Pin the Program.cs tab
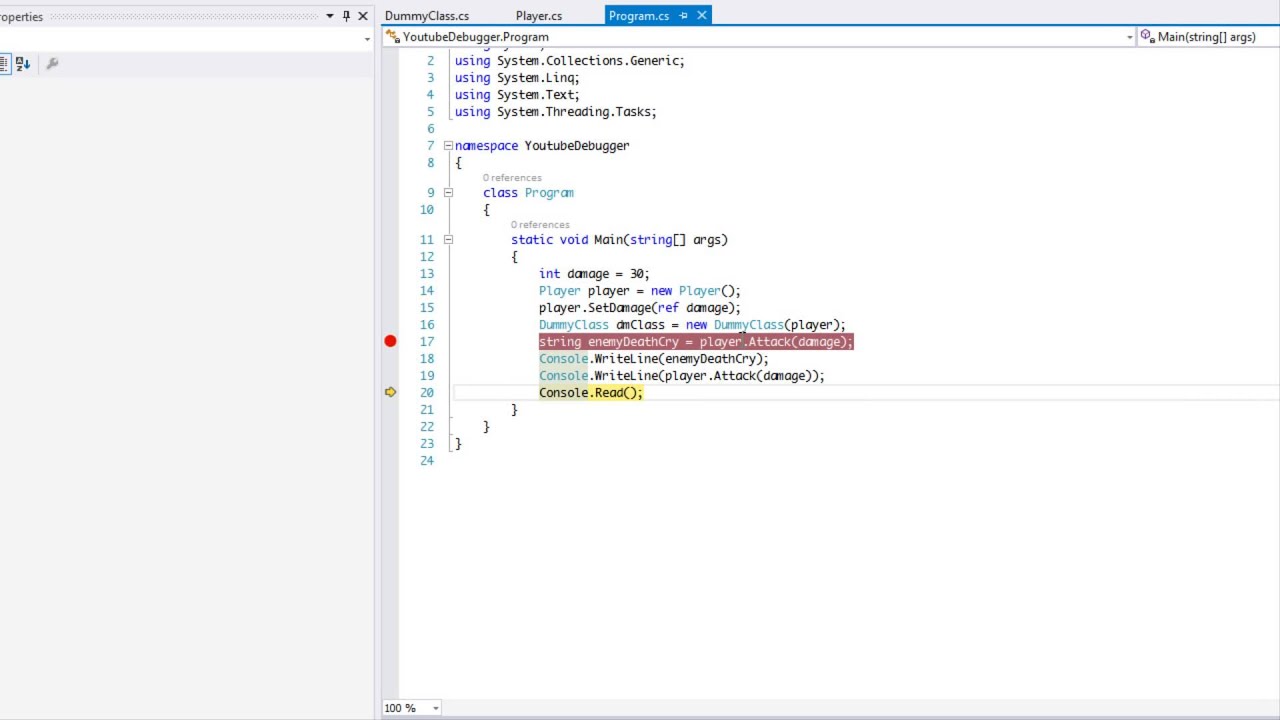 pyautogui.click(x=684, y=16)
